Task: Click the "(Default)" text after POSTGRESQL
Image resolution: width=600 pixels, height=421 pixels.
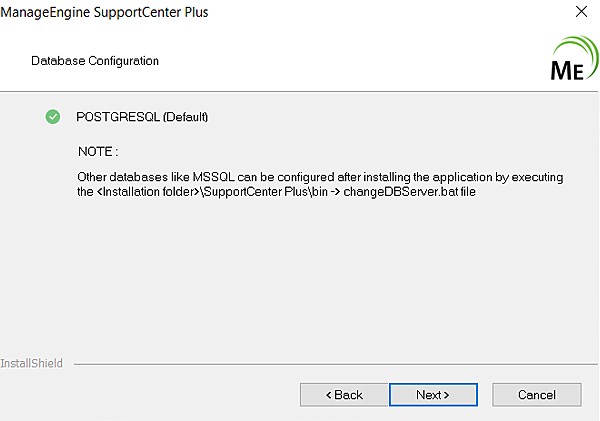Action: click(185, 117)
